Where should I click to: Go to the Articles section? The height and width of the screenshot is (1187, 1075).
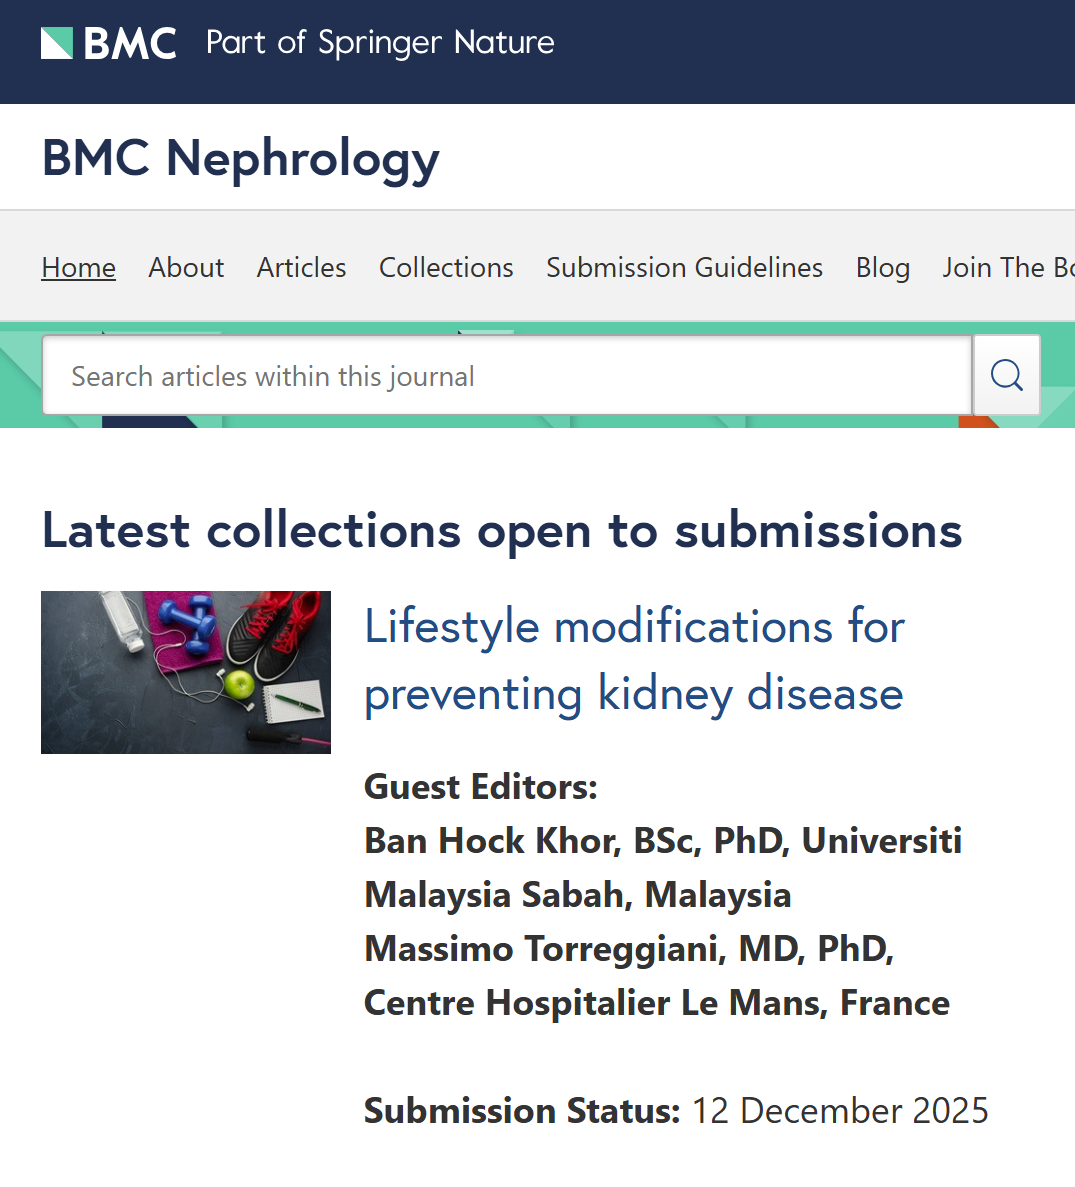point(301,267)
